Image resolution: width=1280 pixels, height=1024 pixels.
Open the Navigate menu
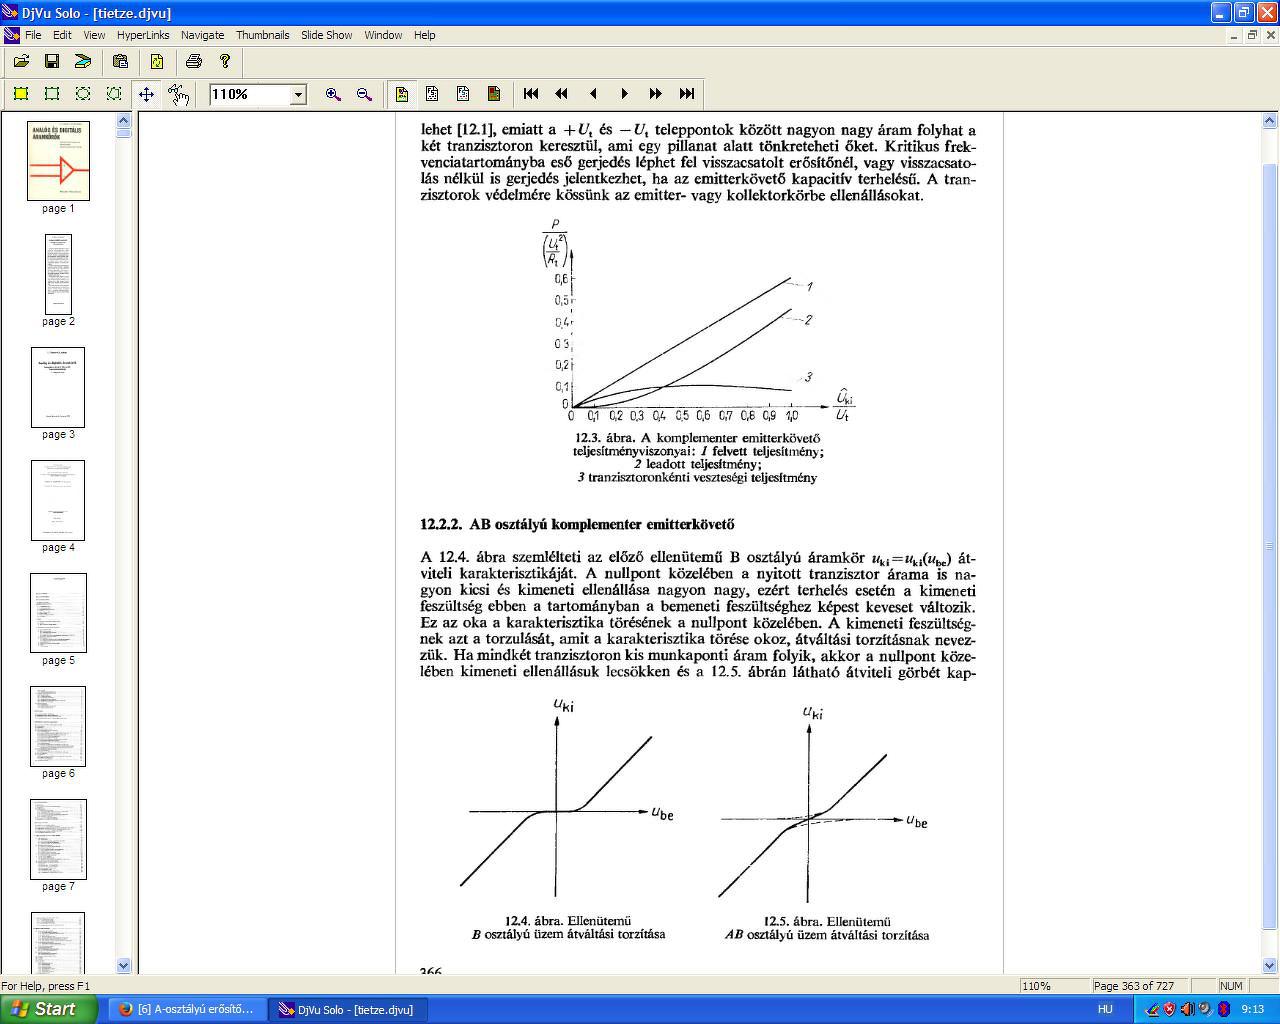(202, 35)
